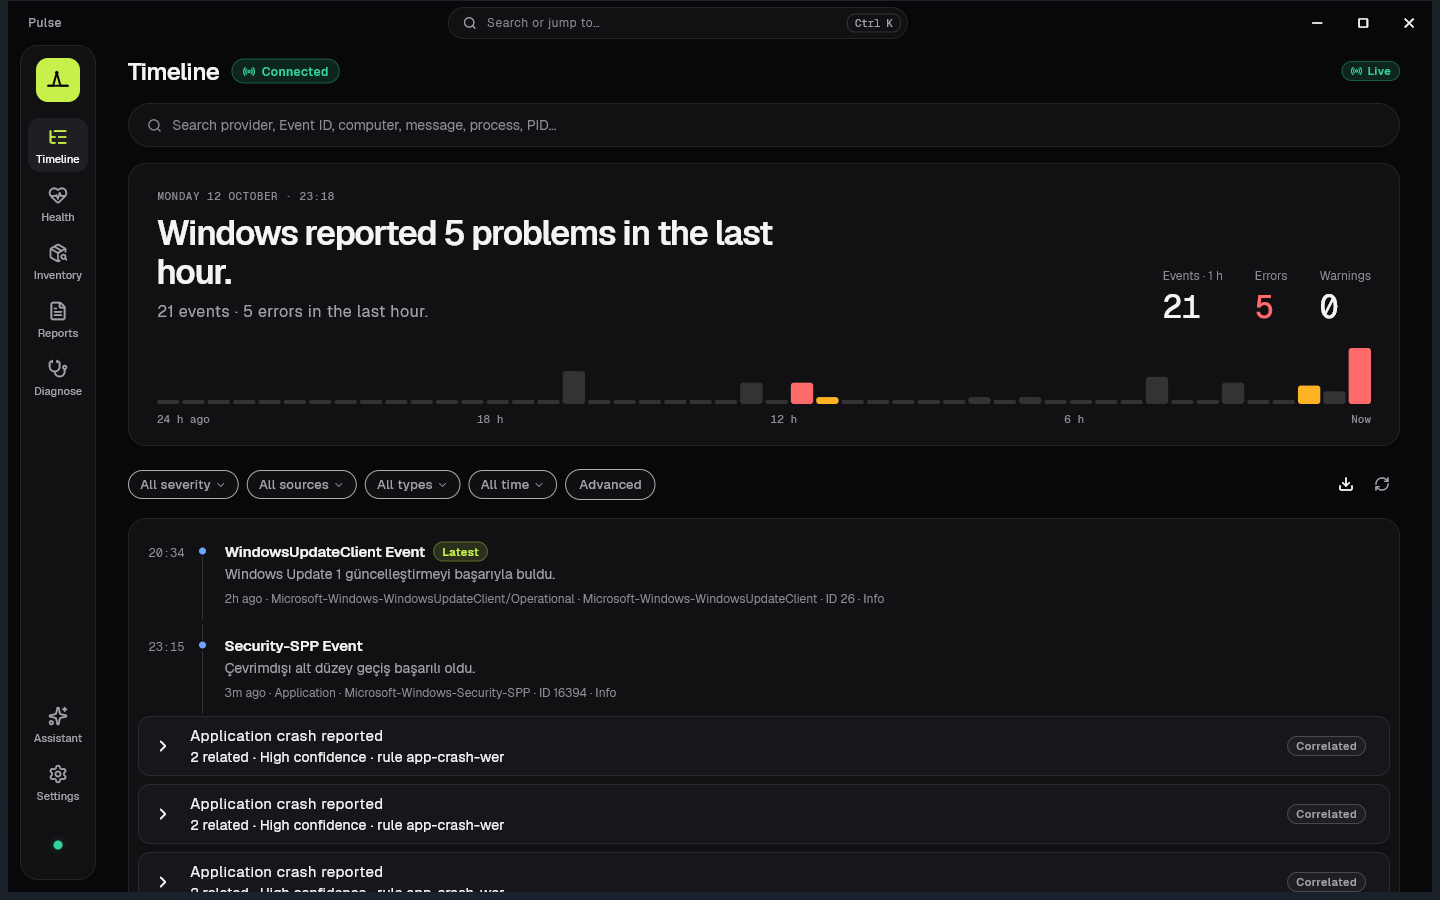Click the second Correlated badge
1440x900 pixels.
[x=1326, y=814]
